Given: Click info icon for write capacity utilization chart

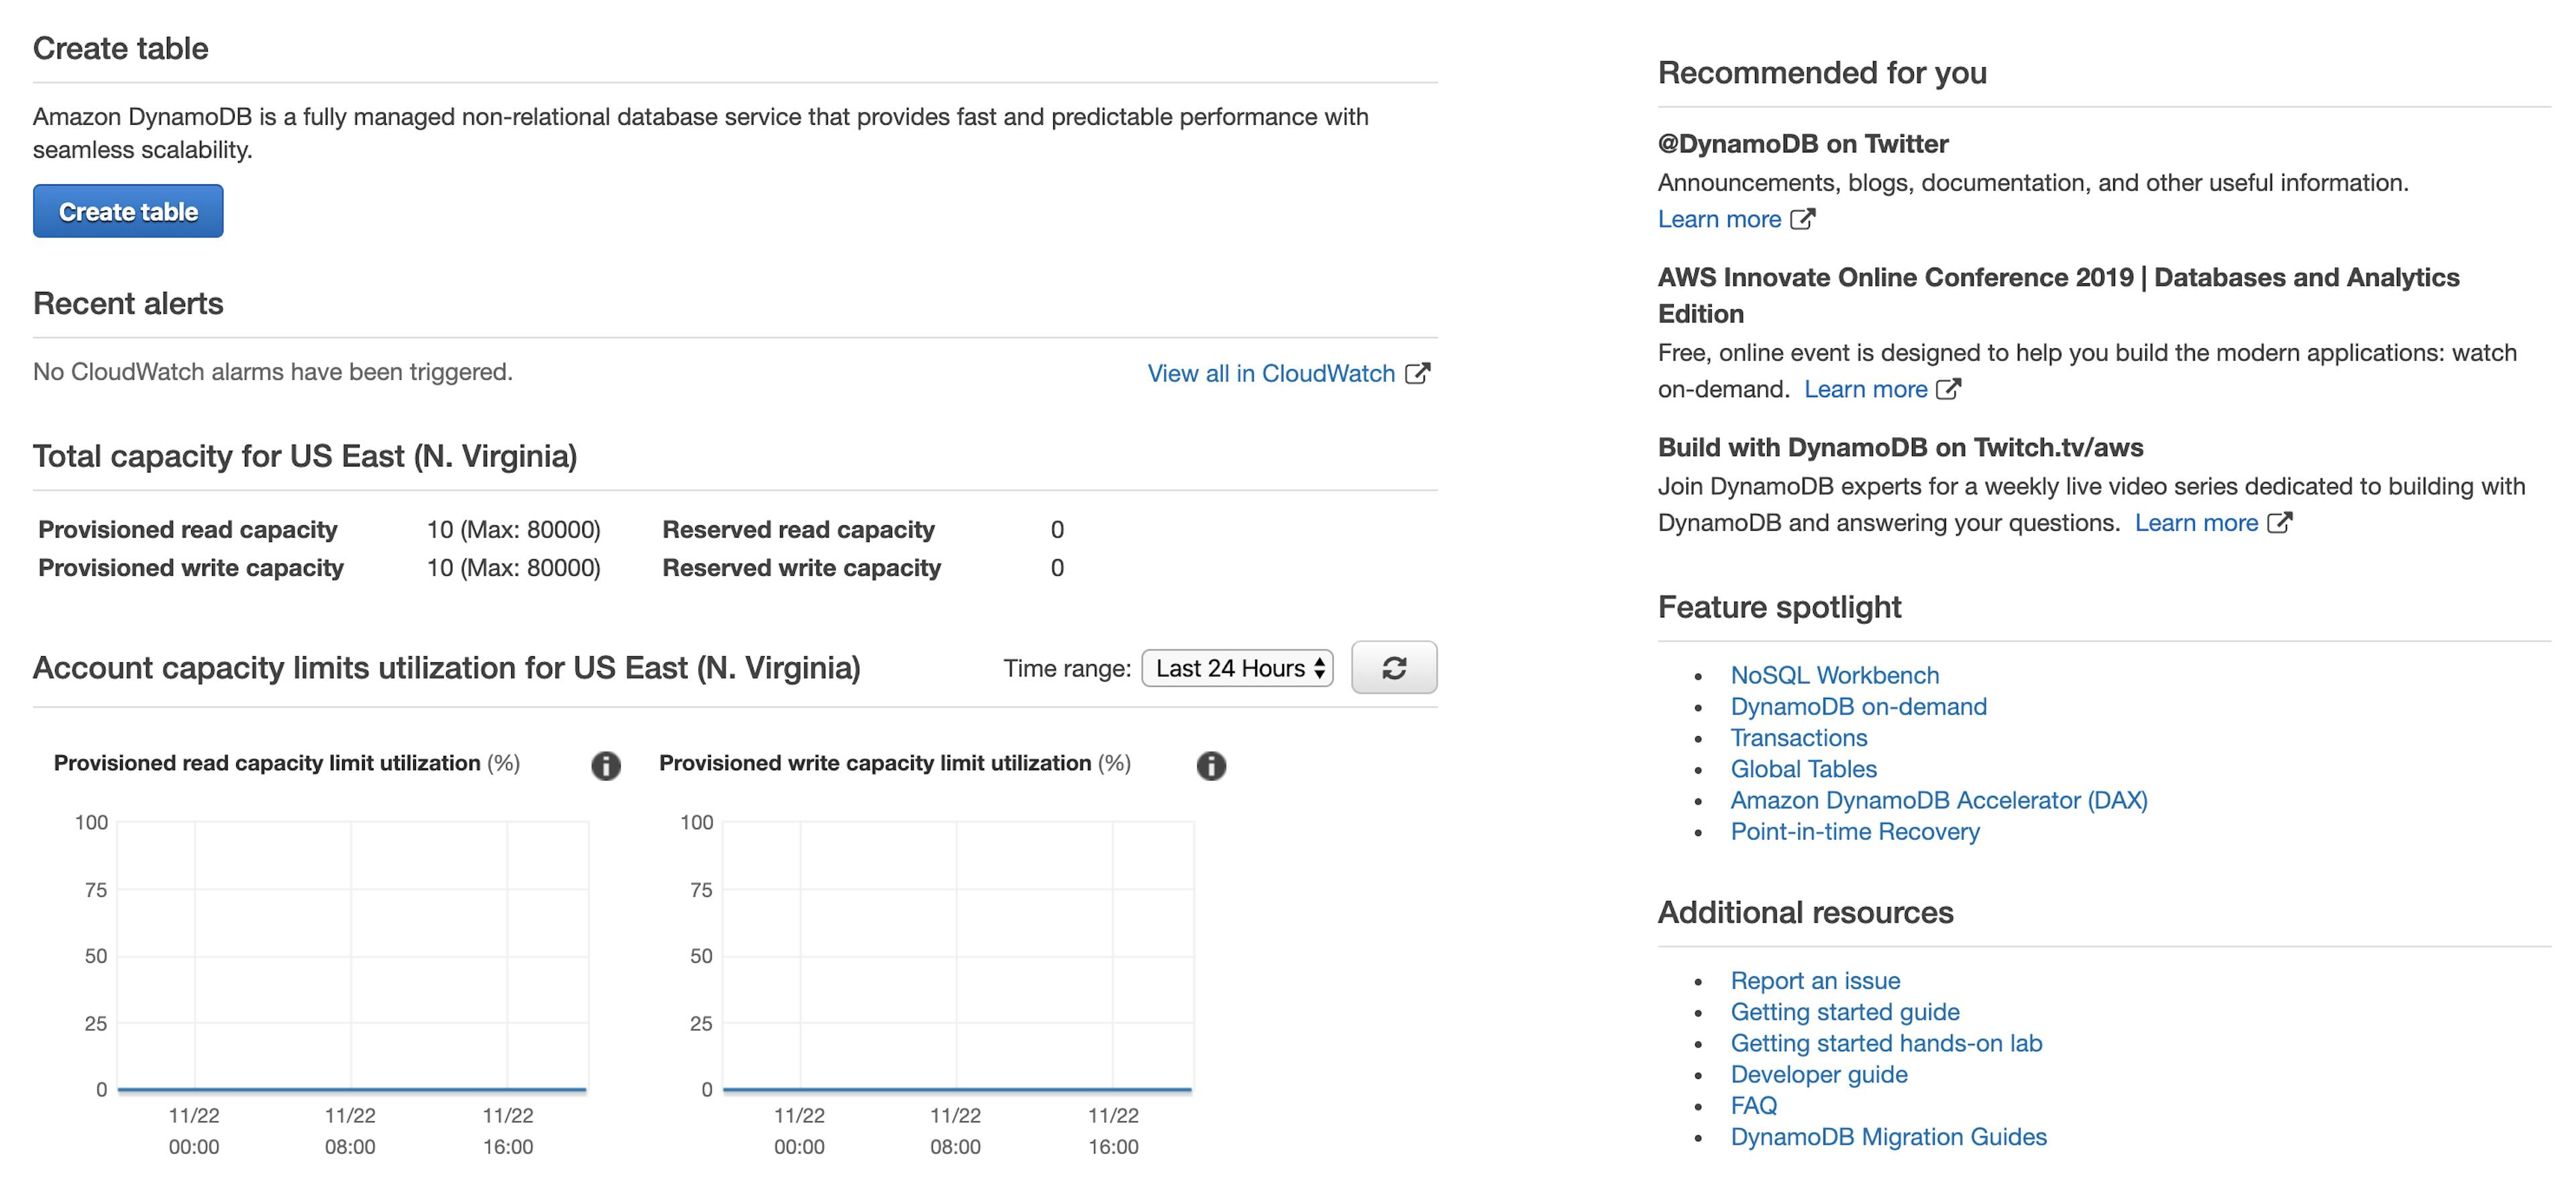Looking at the screenshot, I should (x=1210, y=766).
